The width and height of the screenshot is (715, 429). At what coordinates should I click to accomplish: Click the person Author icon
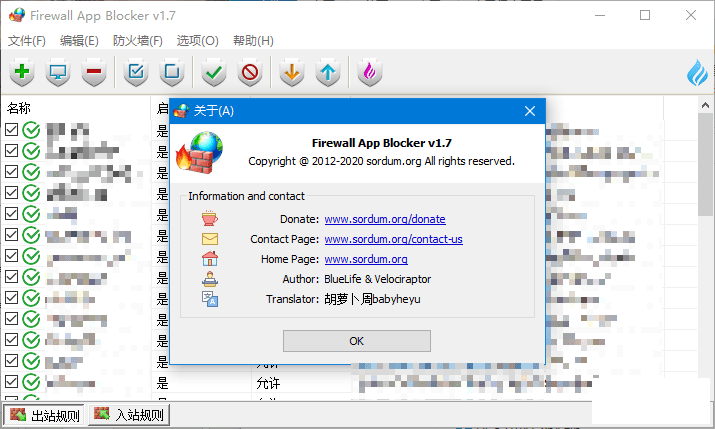210,279
